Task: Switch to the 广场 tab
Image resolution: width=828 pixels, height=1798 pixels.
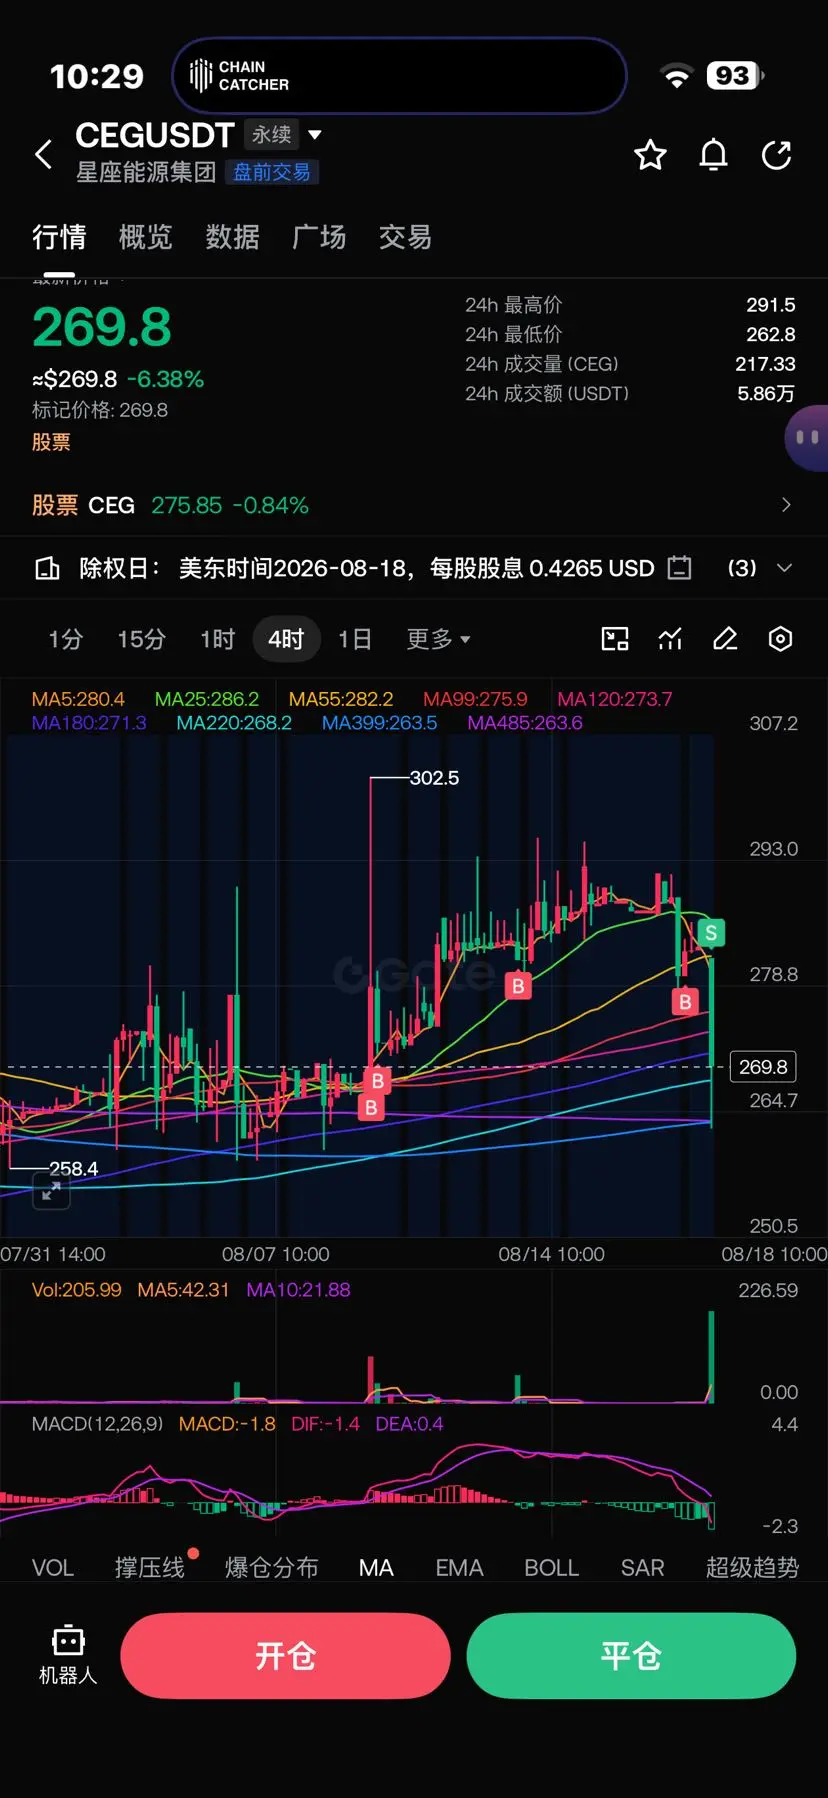Action: pos(319,237)
